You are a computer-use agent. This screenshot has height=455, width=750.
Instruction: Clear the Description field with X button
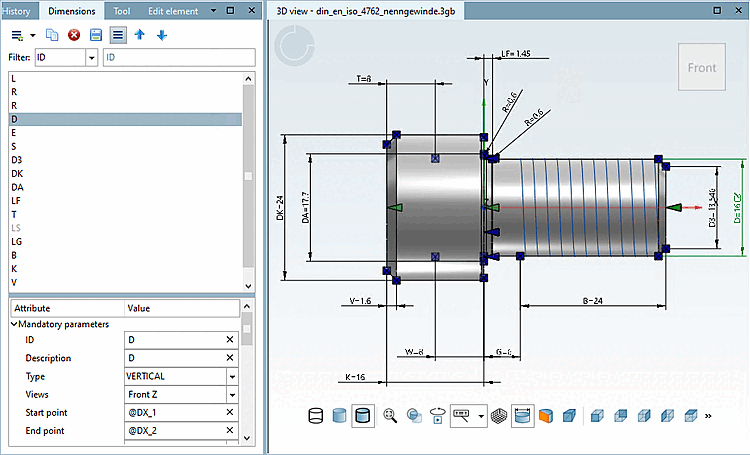coord(230,358)
